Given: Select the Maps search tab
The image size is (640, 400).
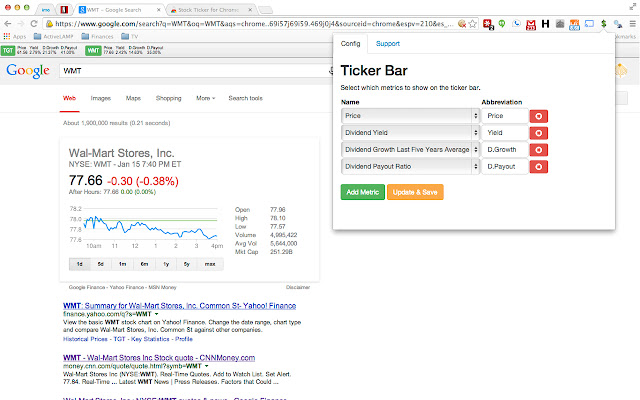Looking at the screenshot, I should click(x=133, y=98).
